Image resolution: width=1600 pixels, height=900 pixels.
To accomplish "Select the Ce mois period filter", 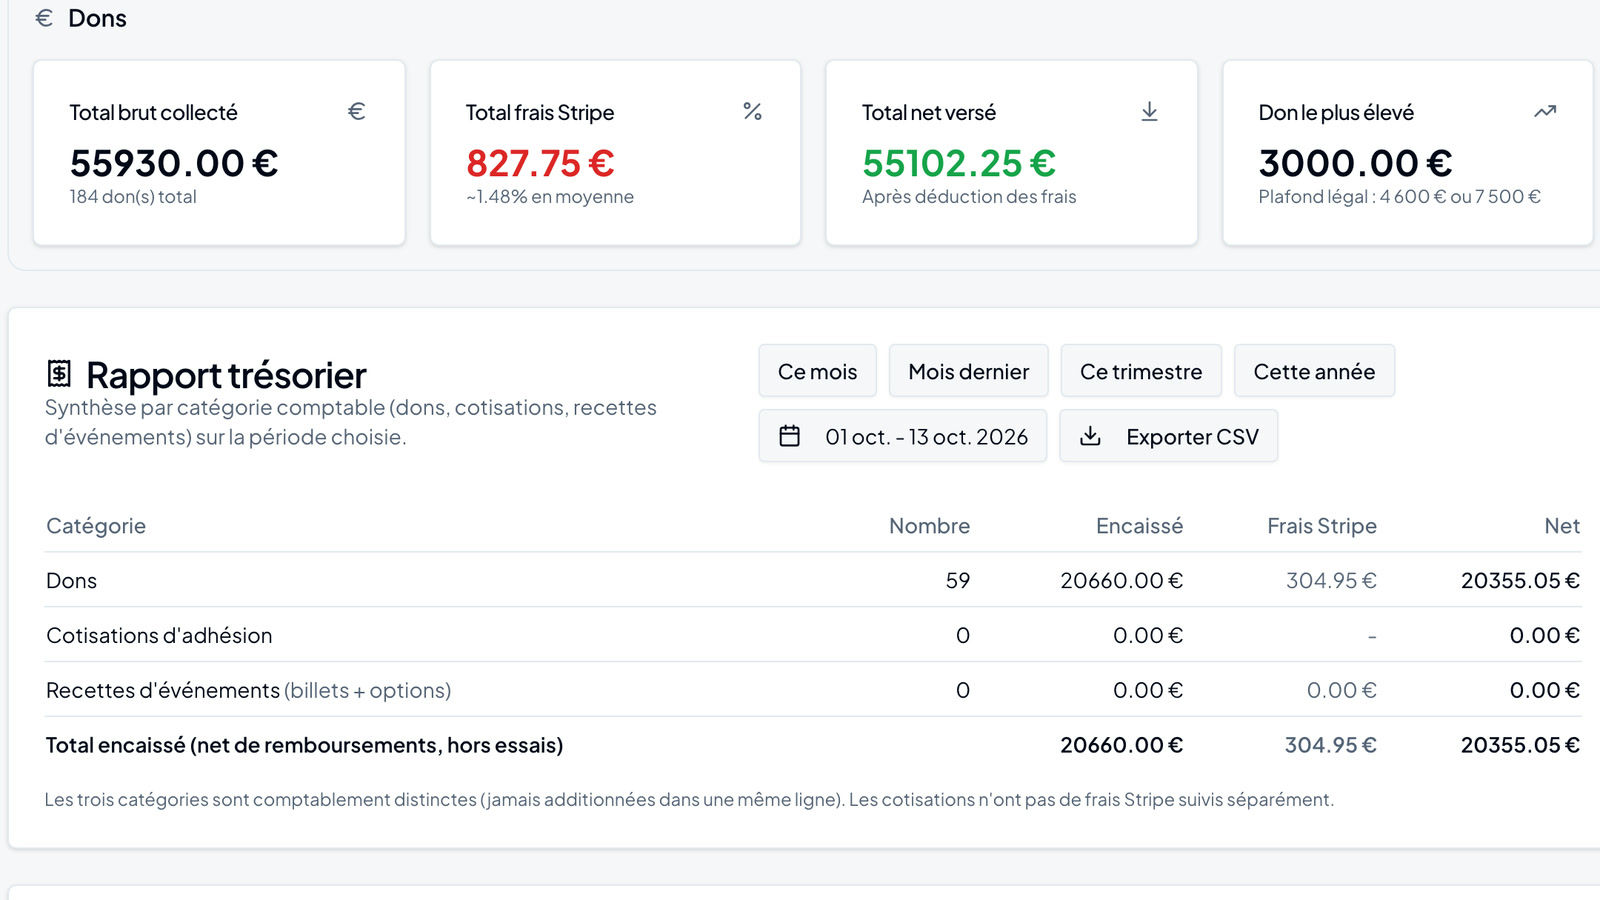I will [x=817, y=371].
